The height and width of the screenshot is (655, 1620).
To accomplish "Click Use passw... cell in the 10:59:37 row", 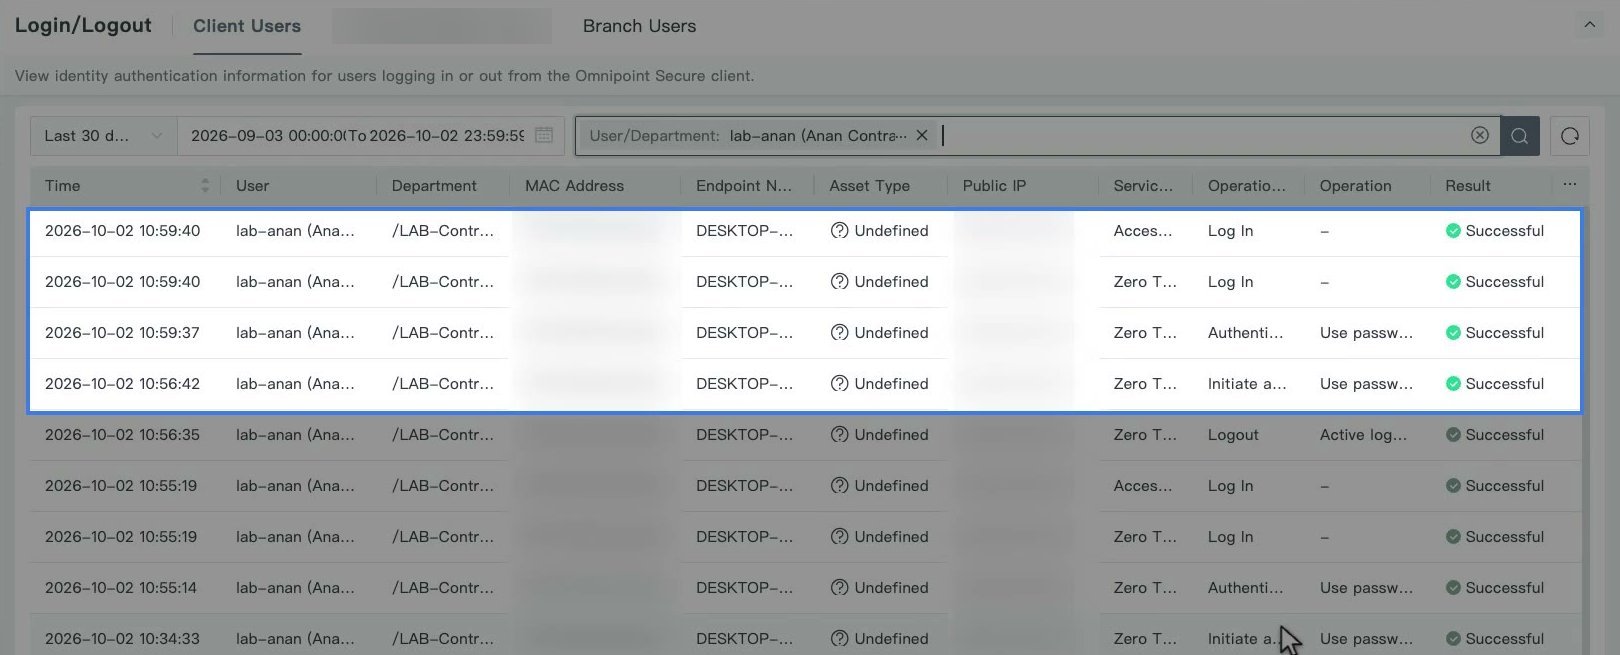I will pos(1366,333).
